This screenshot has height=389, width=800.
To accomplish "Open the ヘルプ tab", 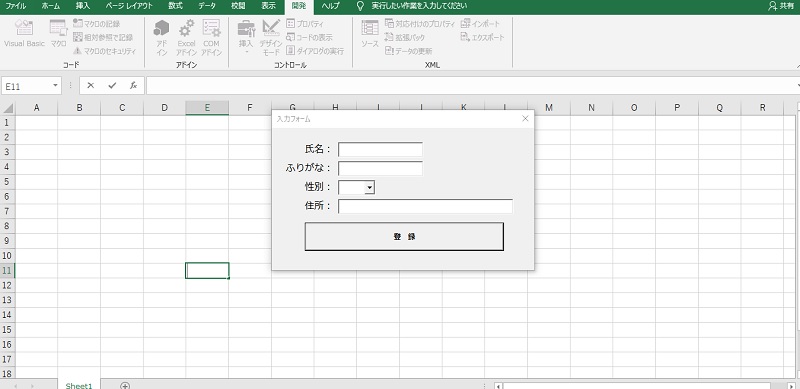I will coord(331,6).
